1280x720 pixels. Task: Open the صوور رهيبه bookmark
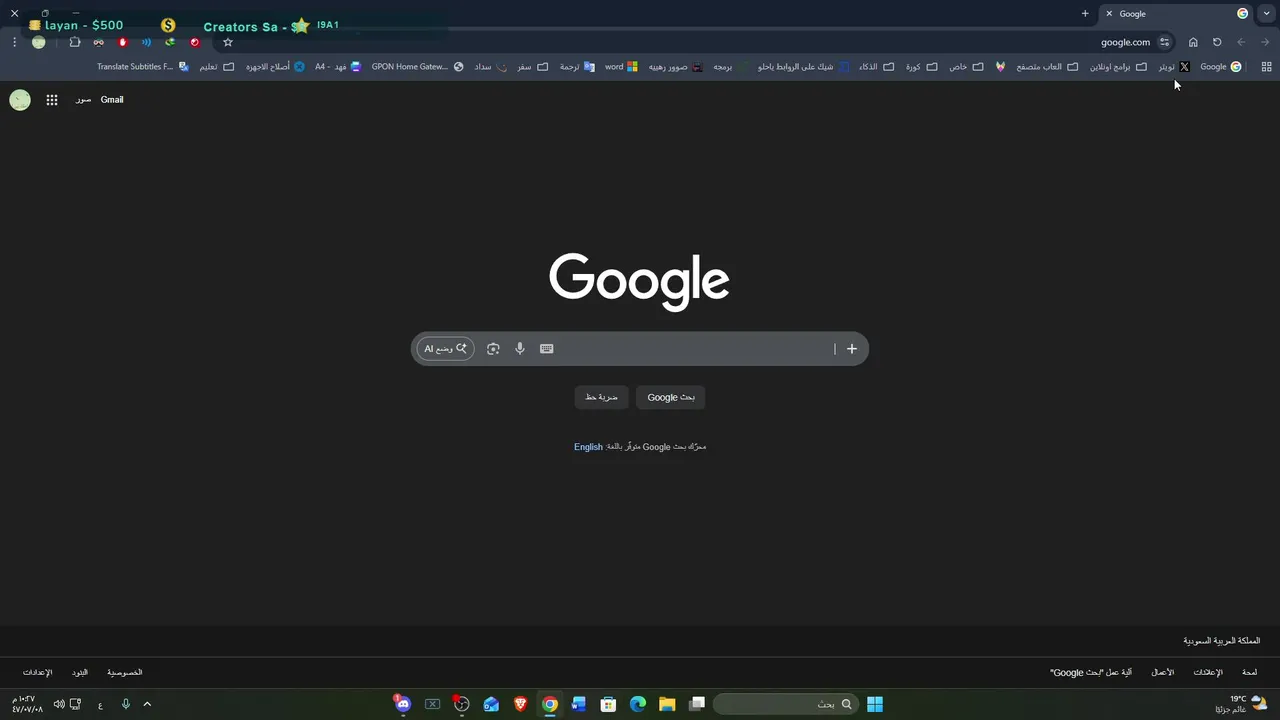[675, 67]
